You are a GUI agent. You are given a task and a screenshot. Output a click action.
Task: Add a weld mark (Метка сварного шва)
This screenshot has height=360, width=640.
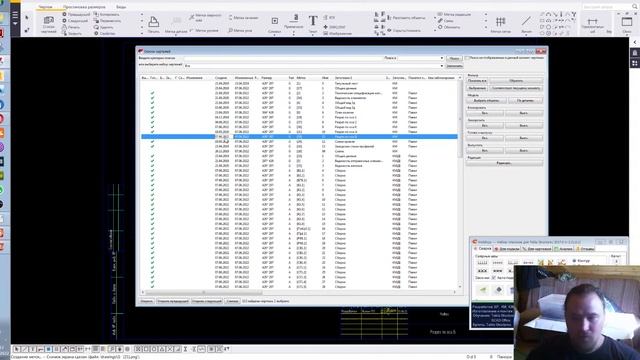tap(205, 17)
